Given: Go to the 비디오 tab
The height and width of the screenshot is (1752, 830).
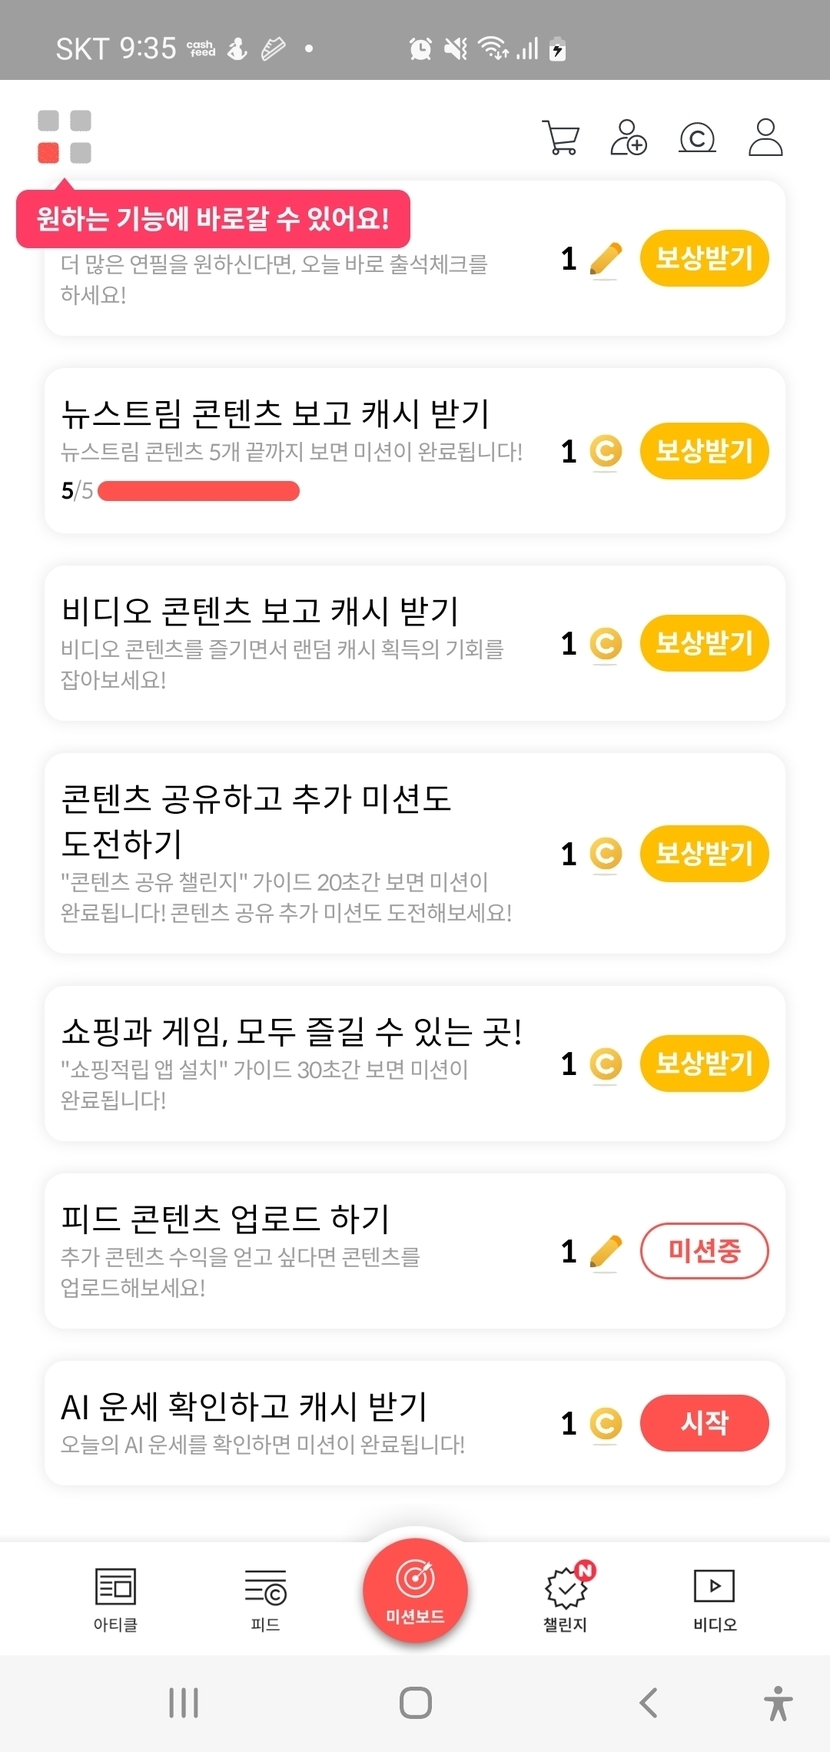Looking at the screenshot, I should (x=714, y=1598).
